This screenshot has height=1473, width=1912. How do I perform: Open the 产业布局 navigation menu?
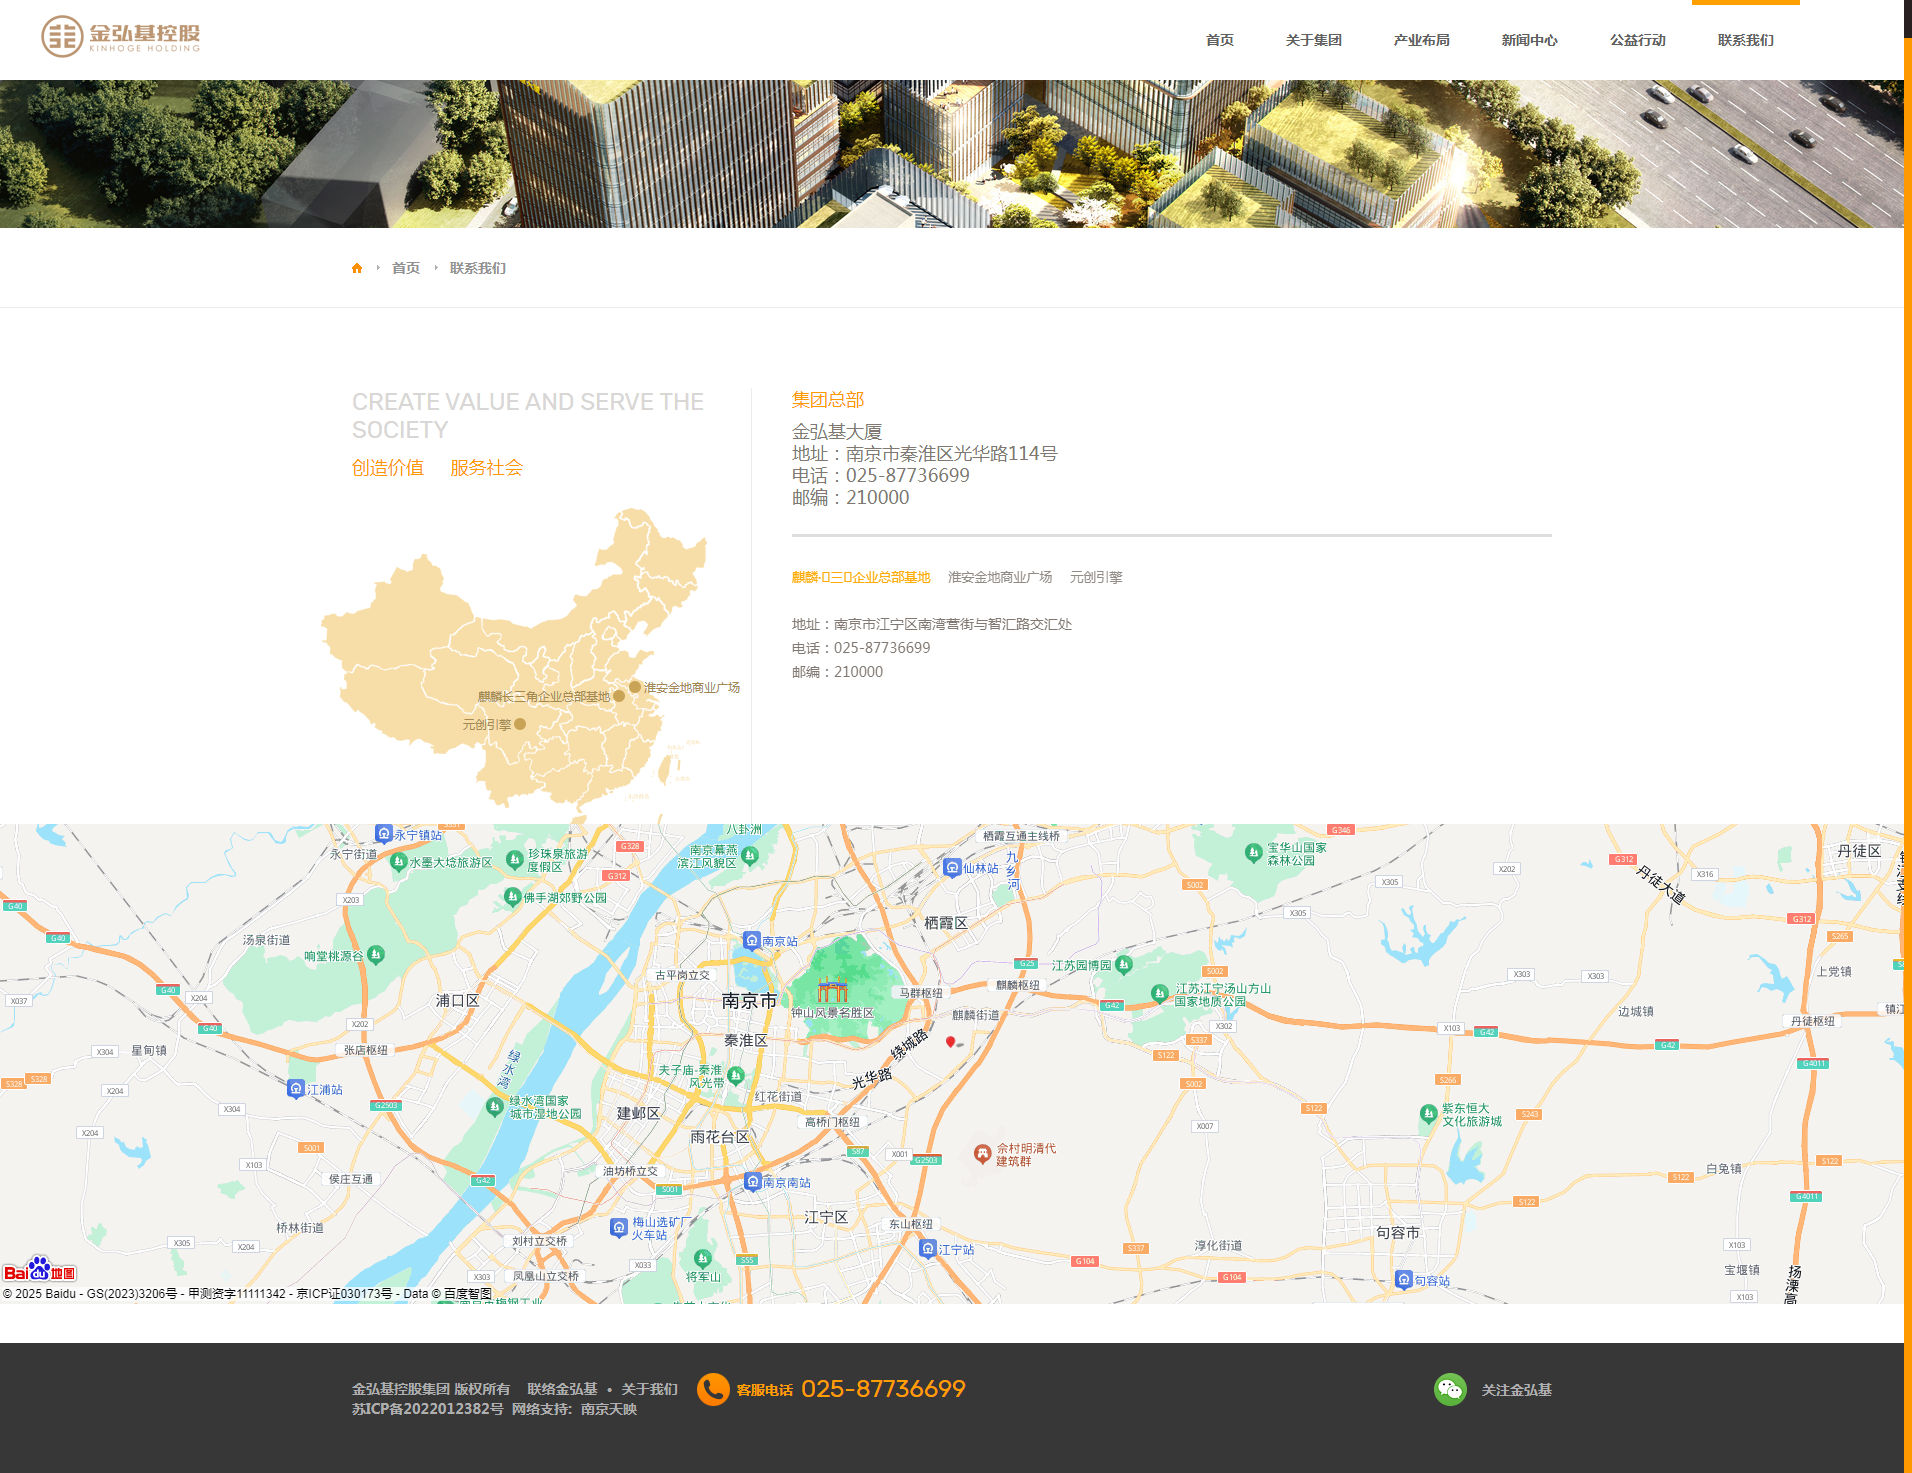(1421, 40)
